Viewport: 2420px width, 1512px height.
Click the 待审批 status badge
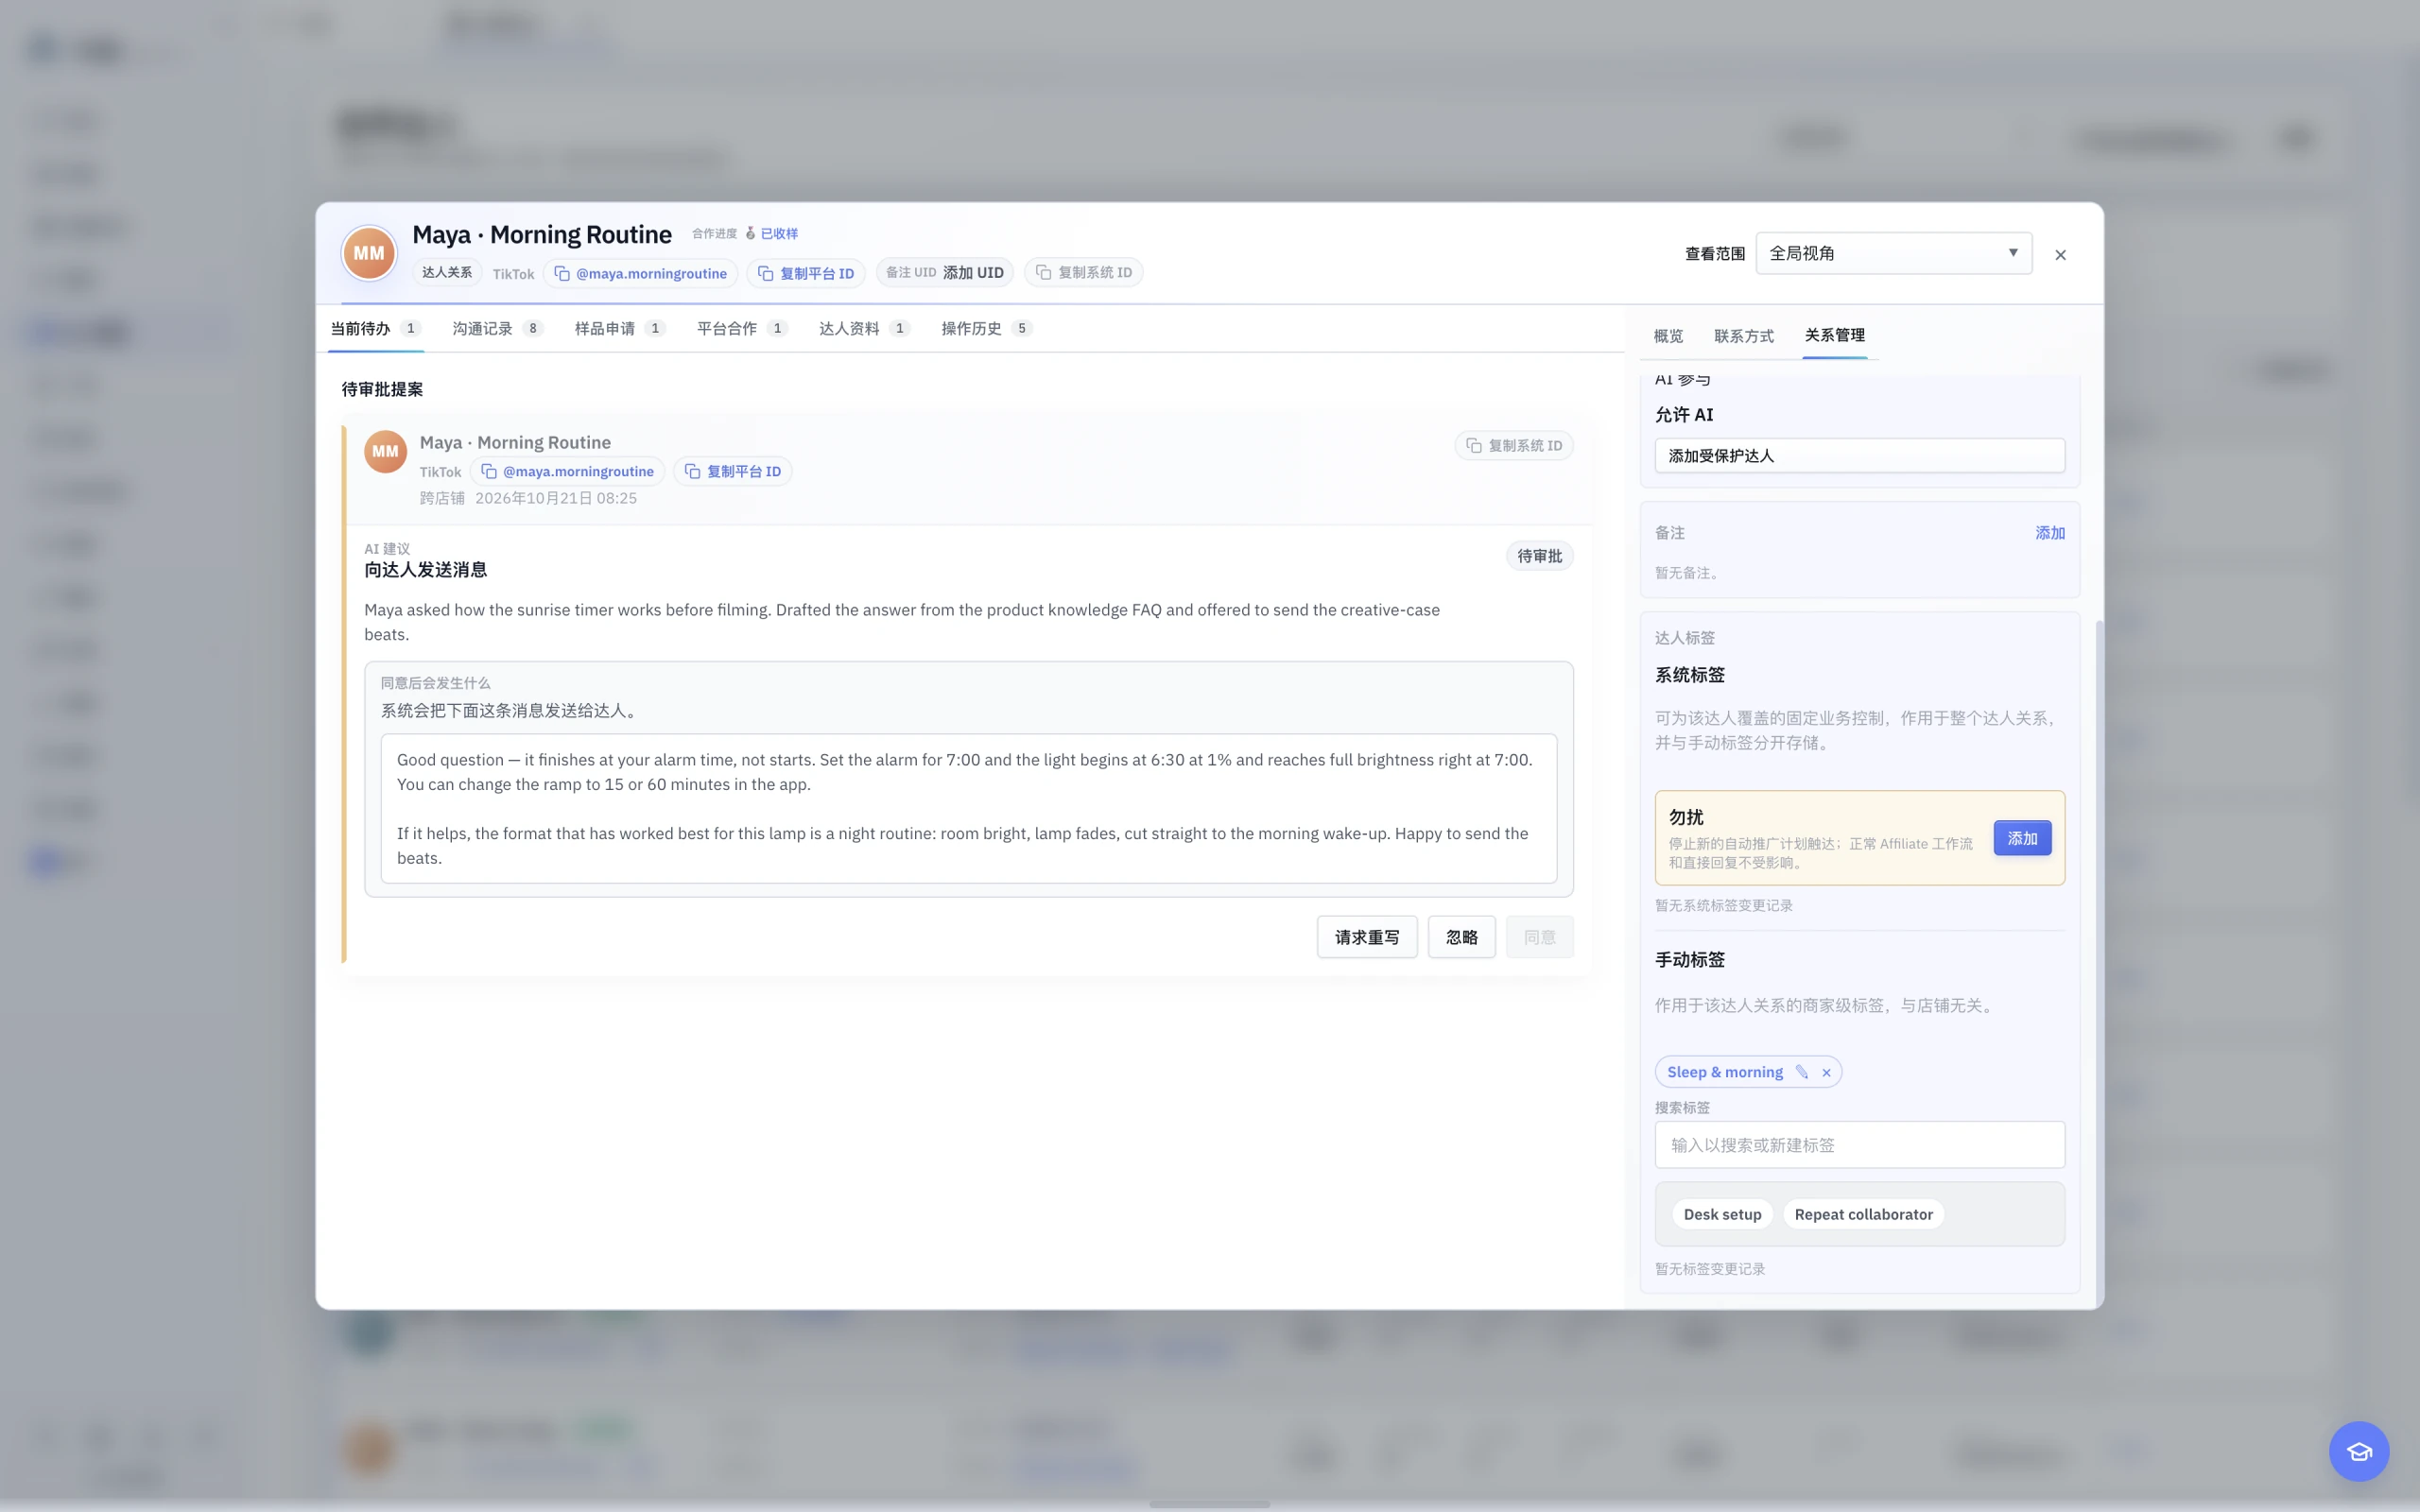tap(1539, 556)
